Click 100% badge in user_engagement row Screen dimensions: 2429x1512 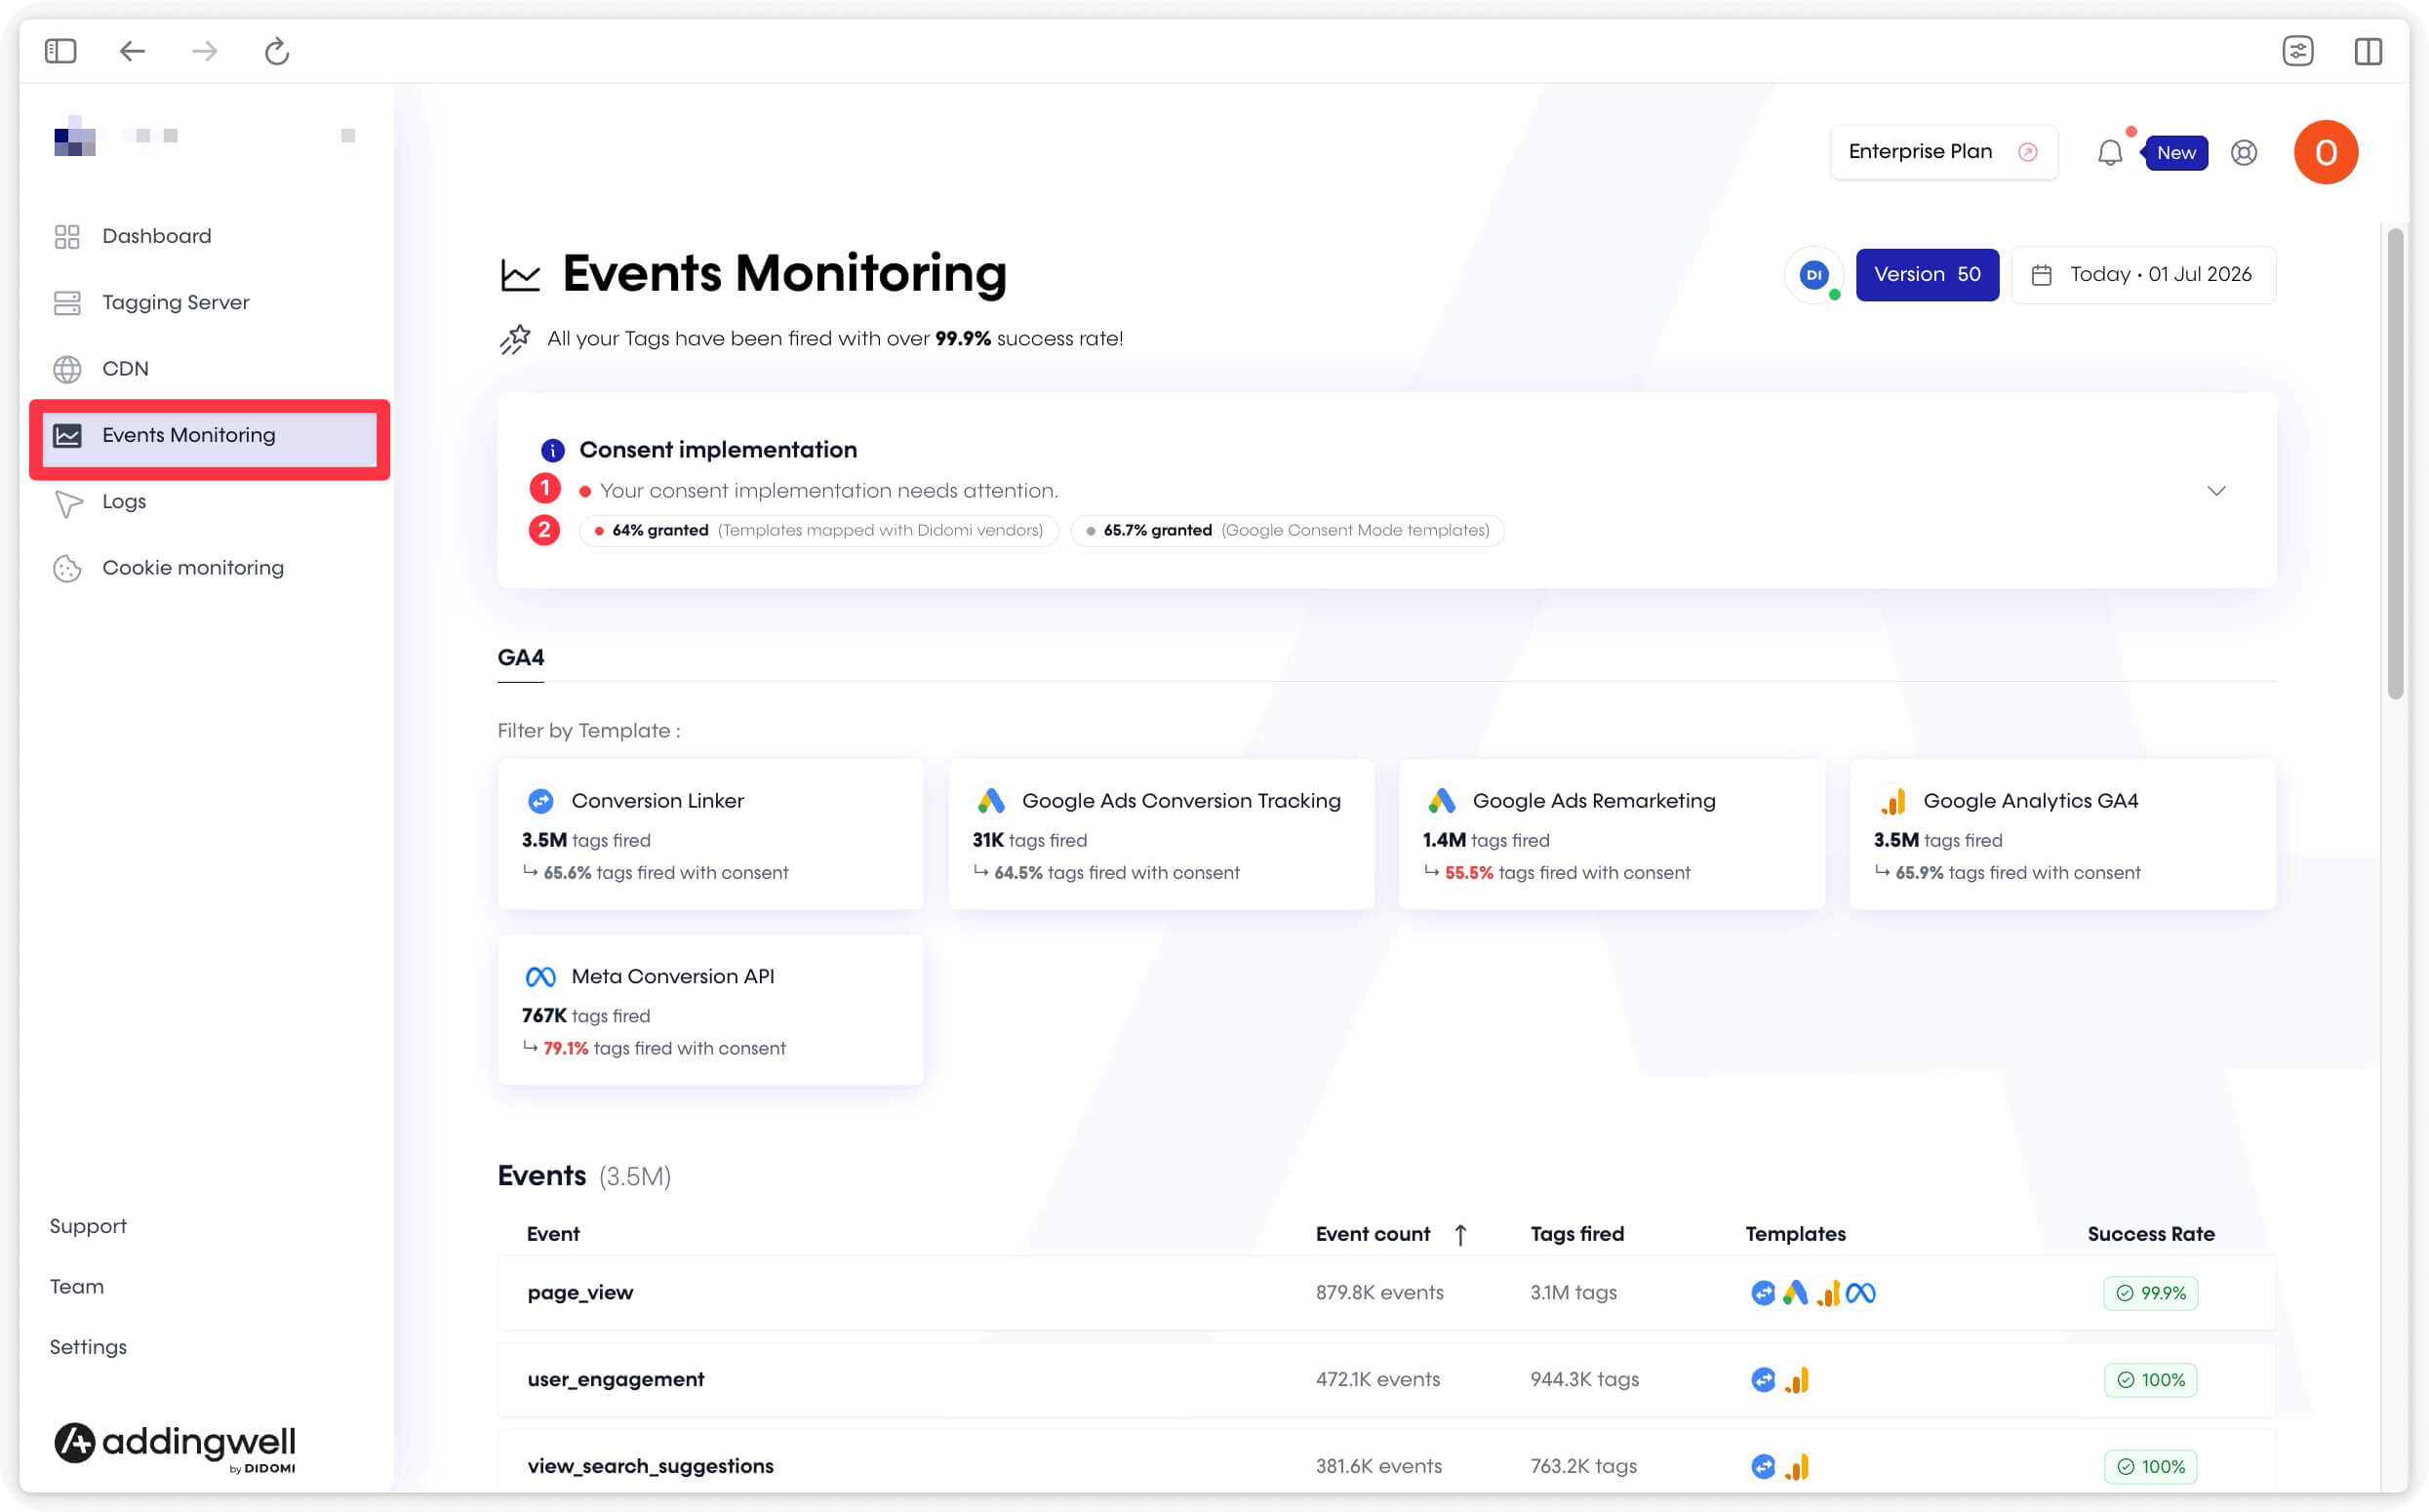pyautogui.click(x=2151, y=1380)
